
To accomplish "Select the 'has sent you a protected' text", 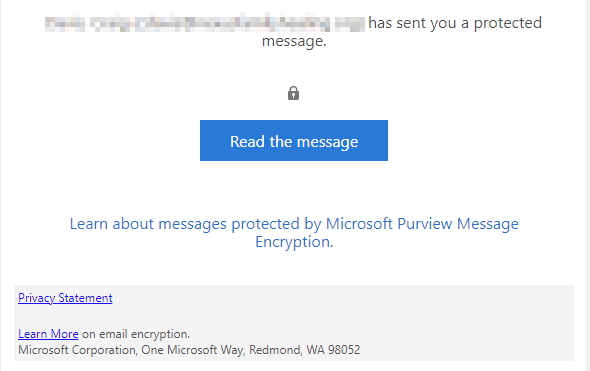I will click(x=455, y=23).
